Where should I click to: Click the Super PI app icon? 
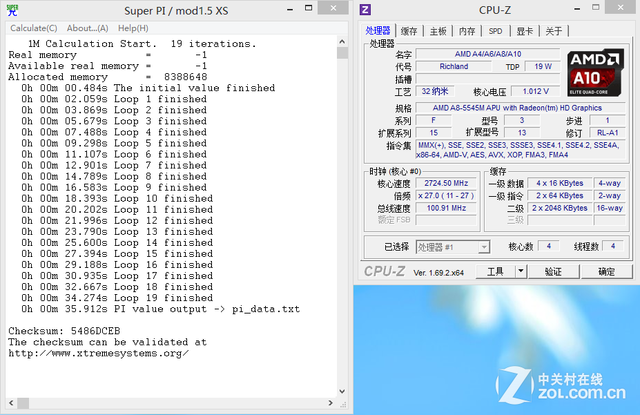13,10
